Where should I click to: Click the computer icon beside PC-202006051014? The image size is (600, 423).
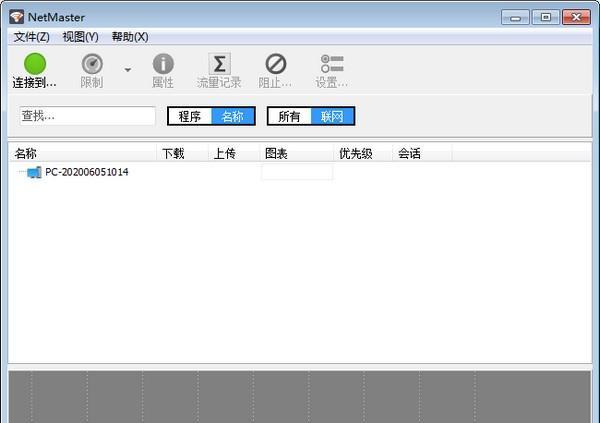click(34, 172)
